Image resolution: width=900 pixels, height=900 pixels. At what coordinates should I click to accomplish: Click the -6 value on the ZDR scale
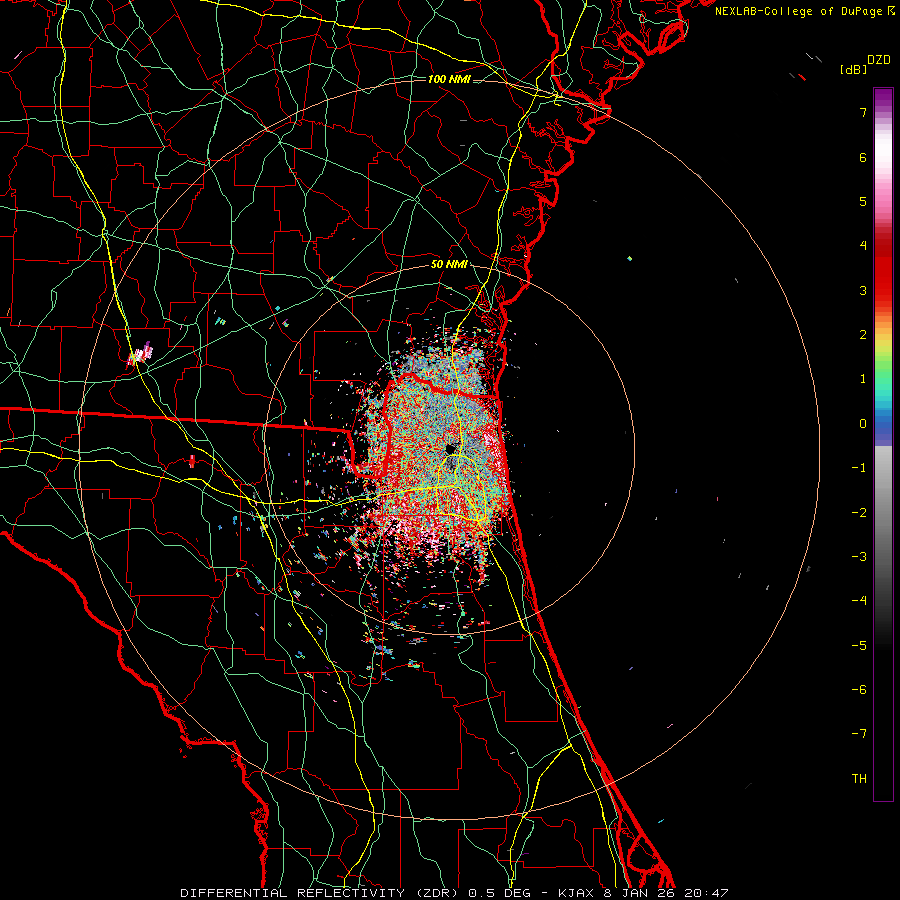859,689
